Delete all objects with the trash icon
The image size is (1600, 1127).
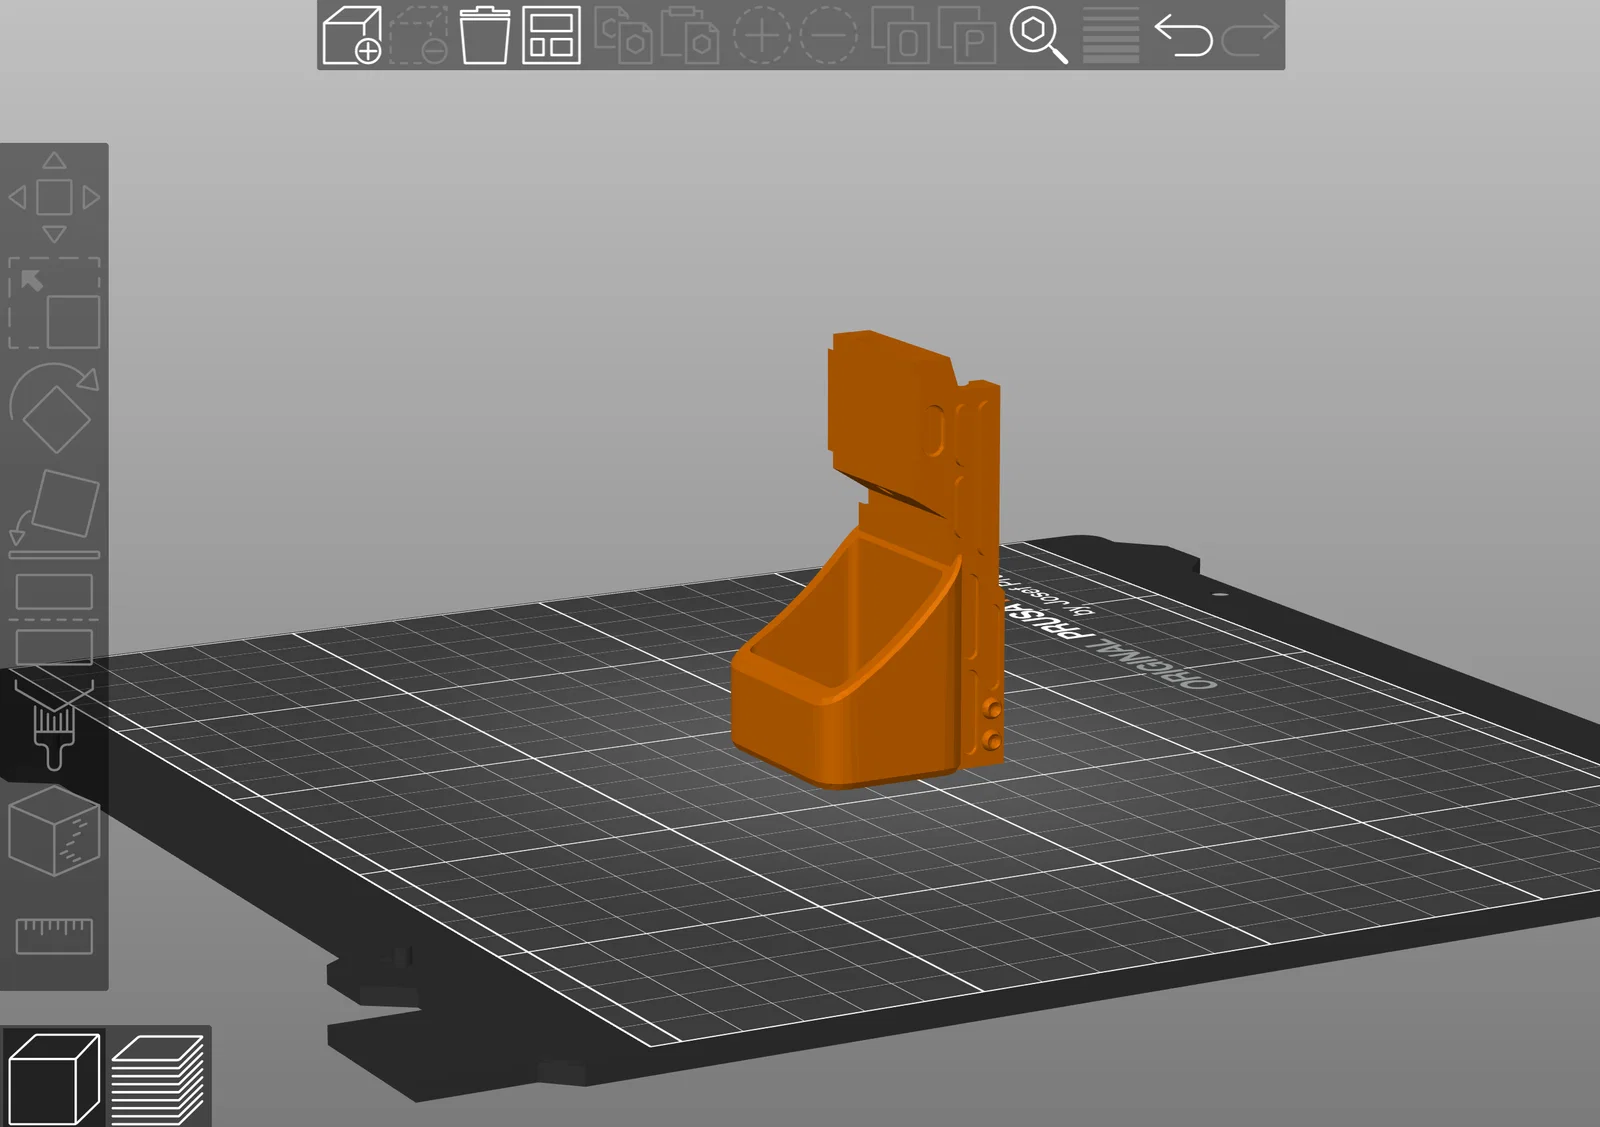[484, 35]
